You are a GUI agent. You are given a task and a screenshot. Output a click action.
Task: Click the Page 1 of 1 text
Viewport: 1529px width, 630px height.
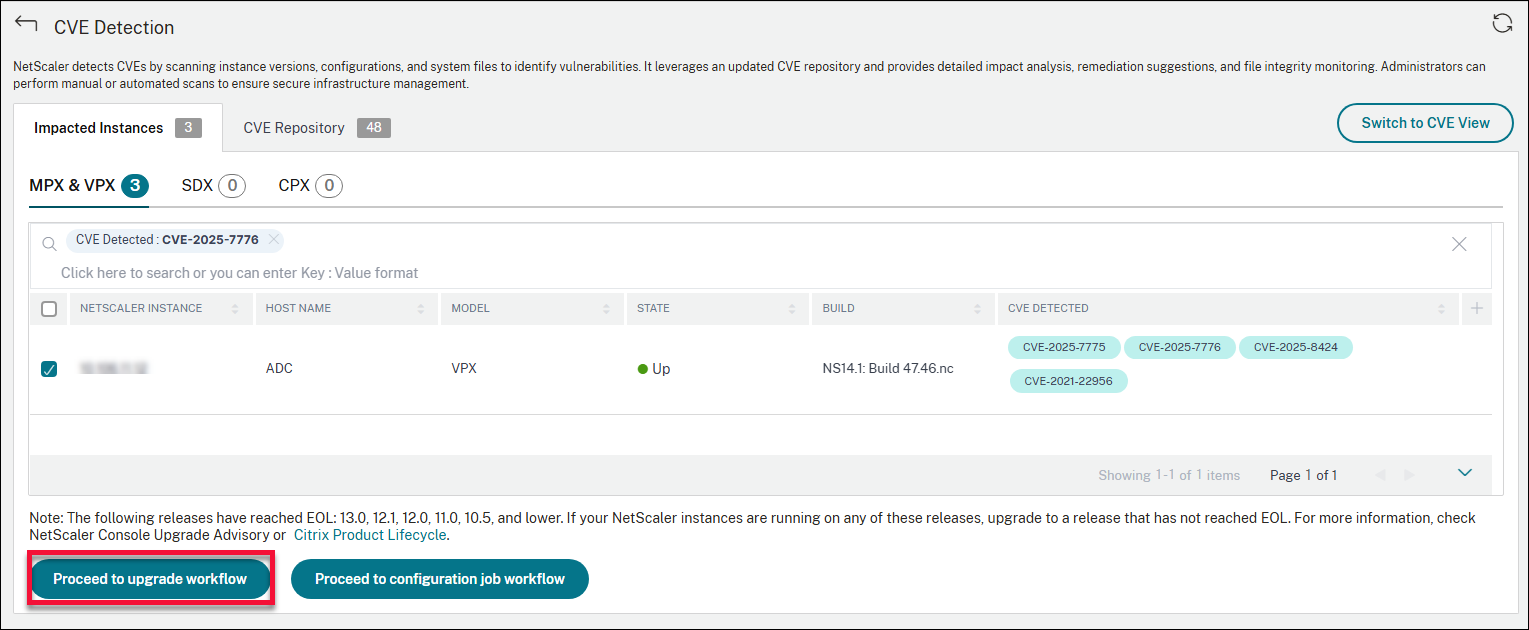(1303, 475)
